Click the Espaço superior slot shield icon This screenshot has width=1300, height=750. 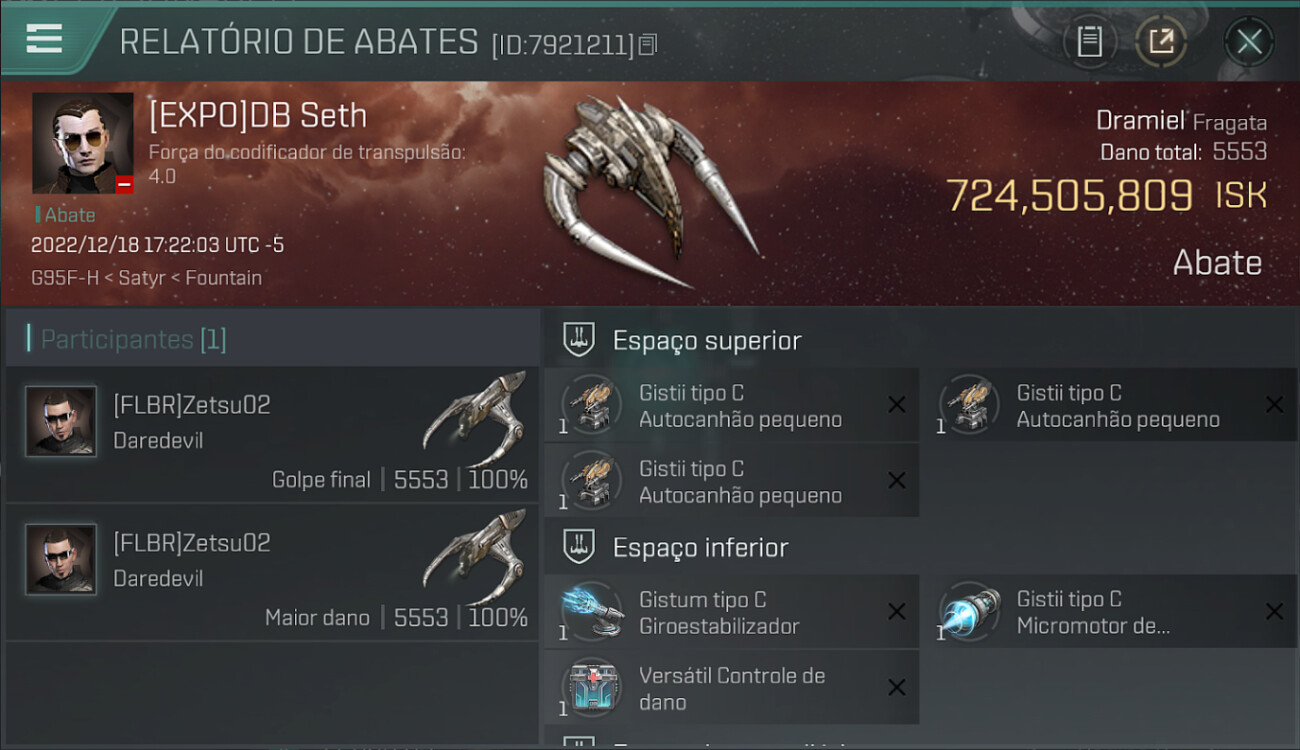580,340
